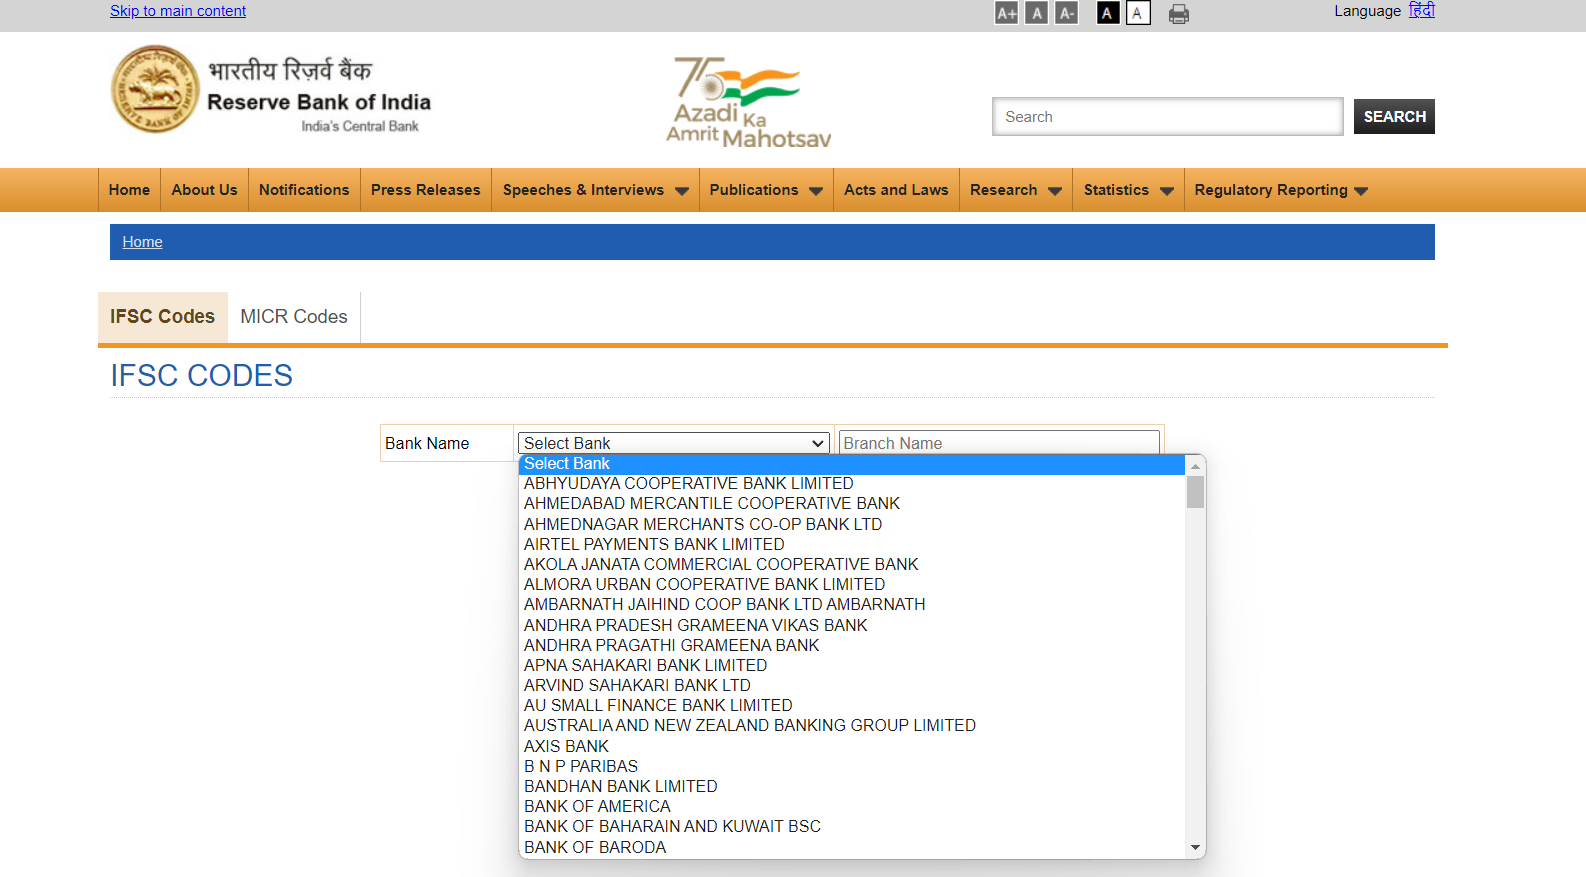Viewport: 1586px width, 877px height.
Task: Pick AKOLA JANATA COMMERCIAL COOPERATIVE BANK
Action: point(852,564)
